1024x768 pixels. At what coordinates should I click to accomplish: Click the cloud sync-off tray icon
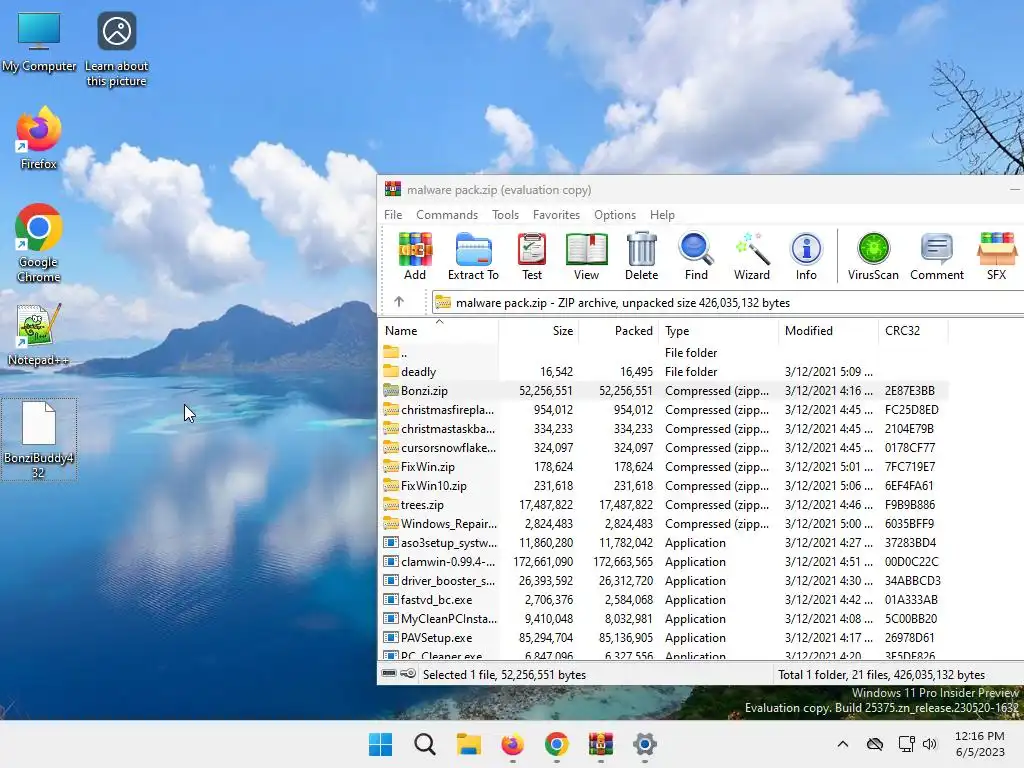coord(875,744)
